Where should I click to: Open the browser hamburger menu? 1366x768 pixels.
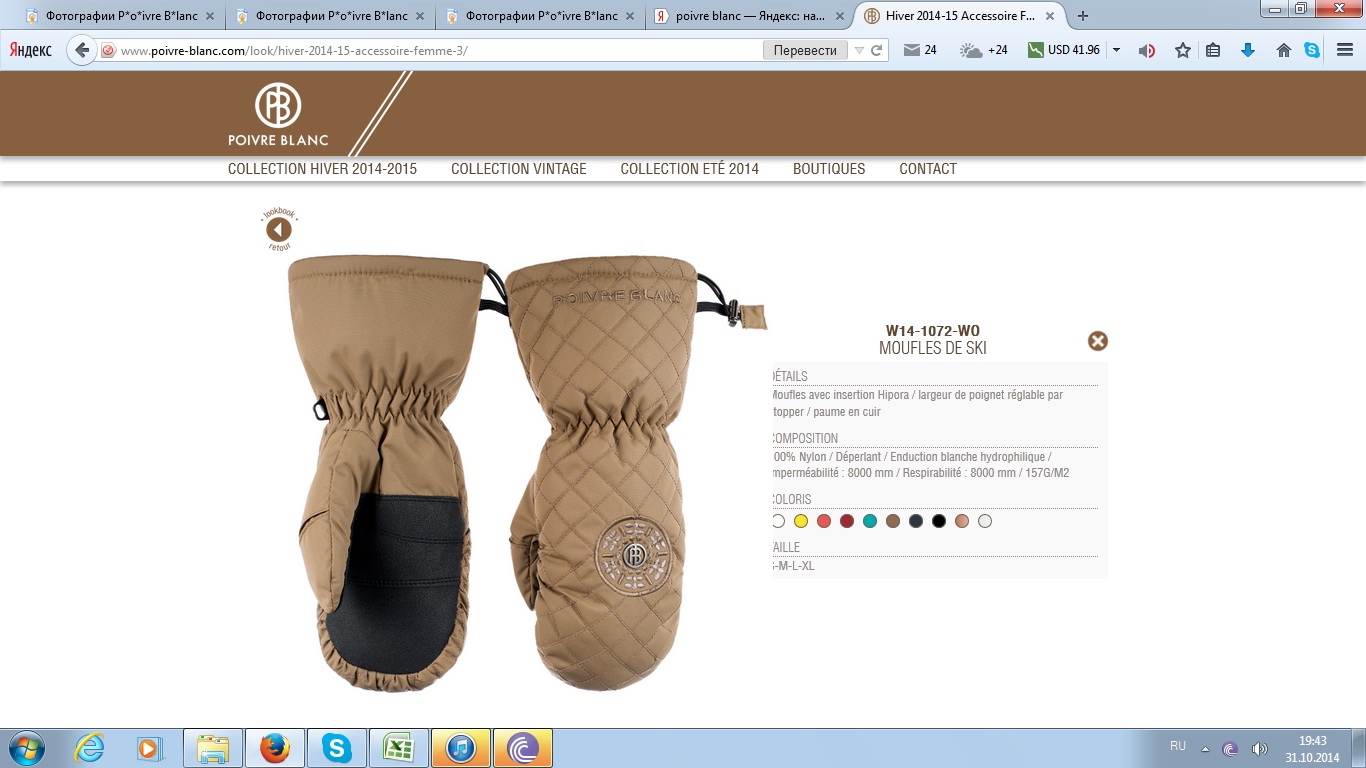(x=1345, y=50)
